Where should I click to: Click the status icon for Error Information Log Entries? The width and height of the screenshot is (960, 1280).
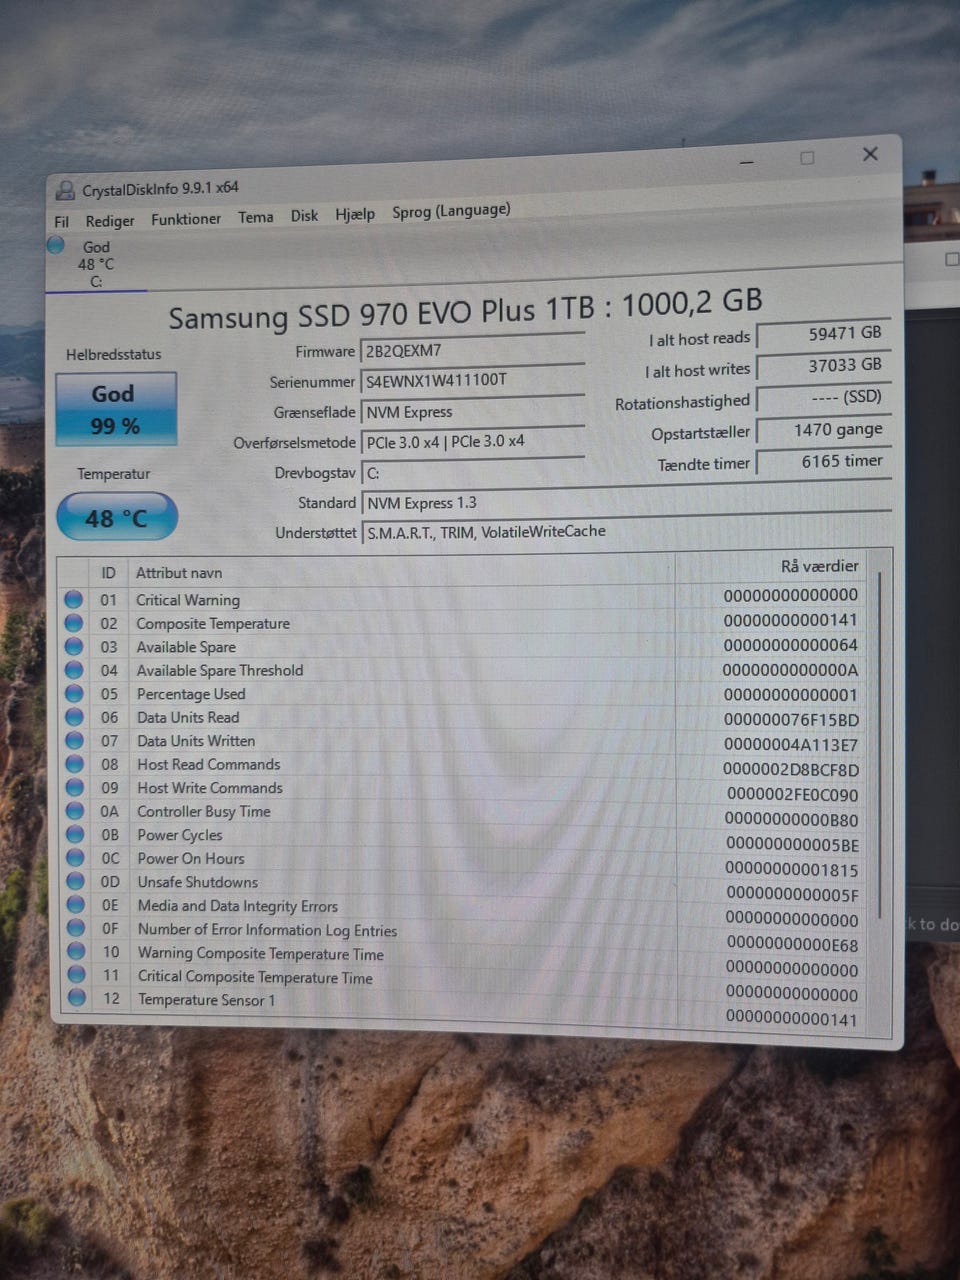[76, 928]
